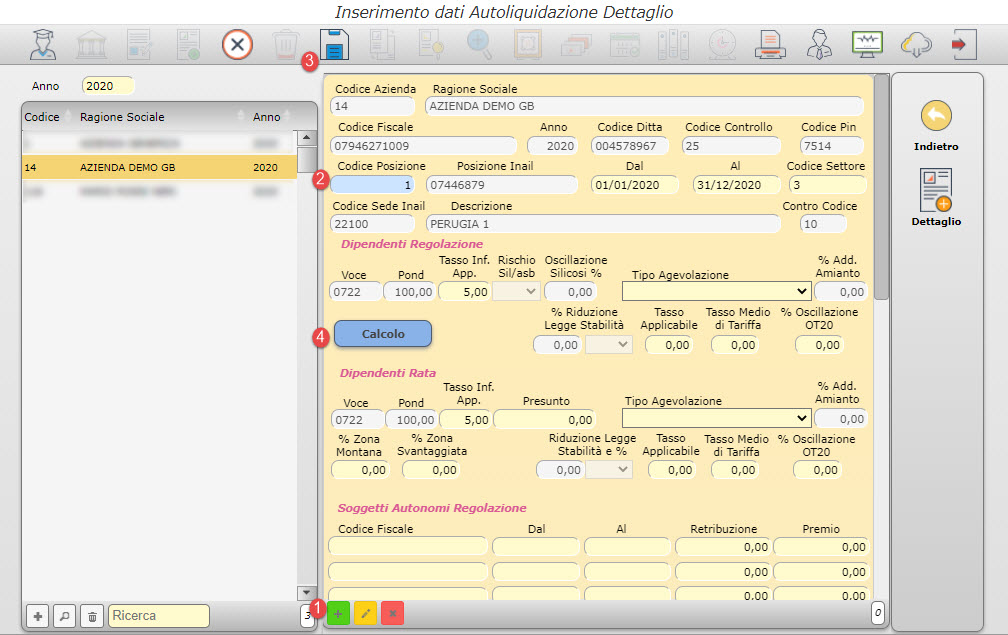Click the green plus add button
Viewport: 1008px width, 635px height.
coord(338,614)
